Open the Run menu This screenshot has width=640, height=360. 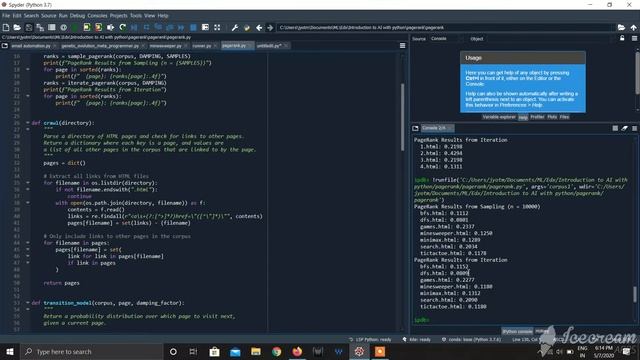63,16
